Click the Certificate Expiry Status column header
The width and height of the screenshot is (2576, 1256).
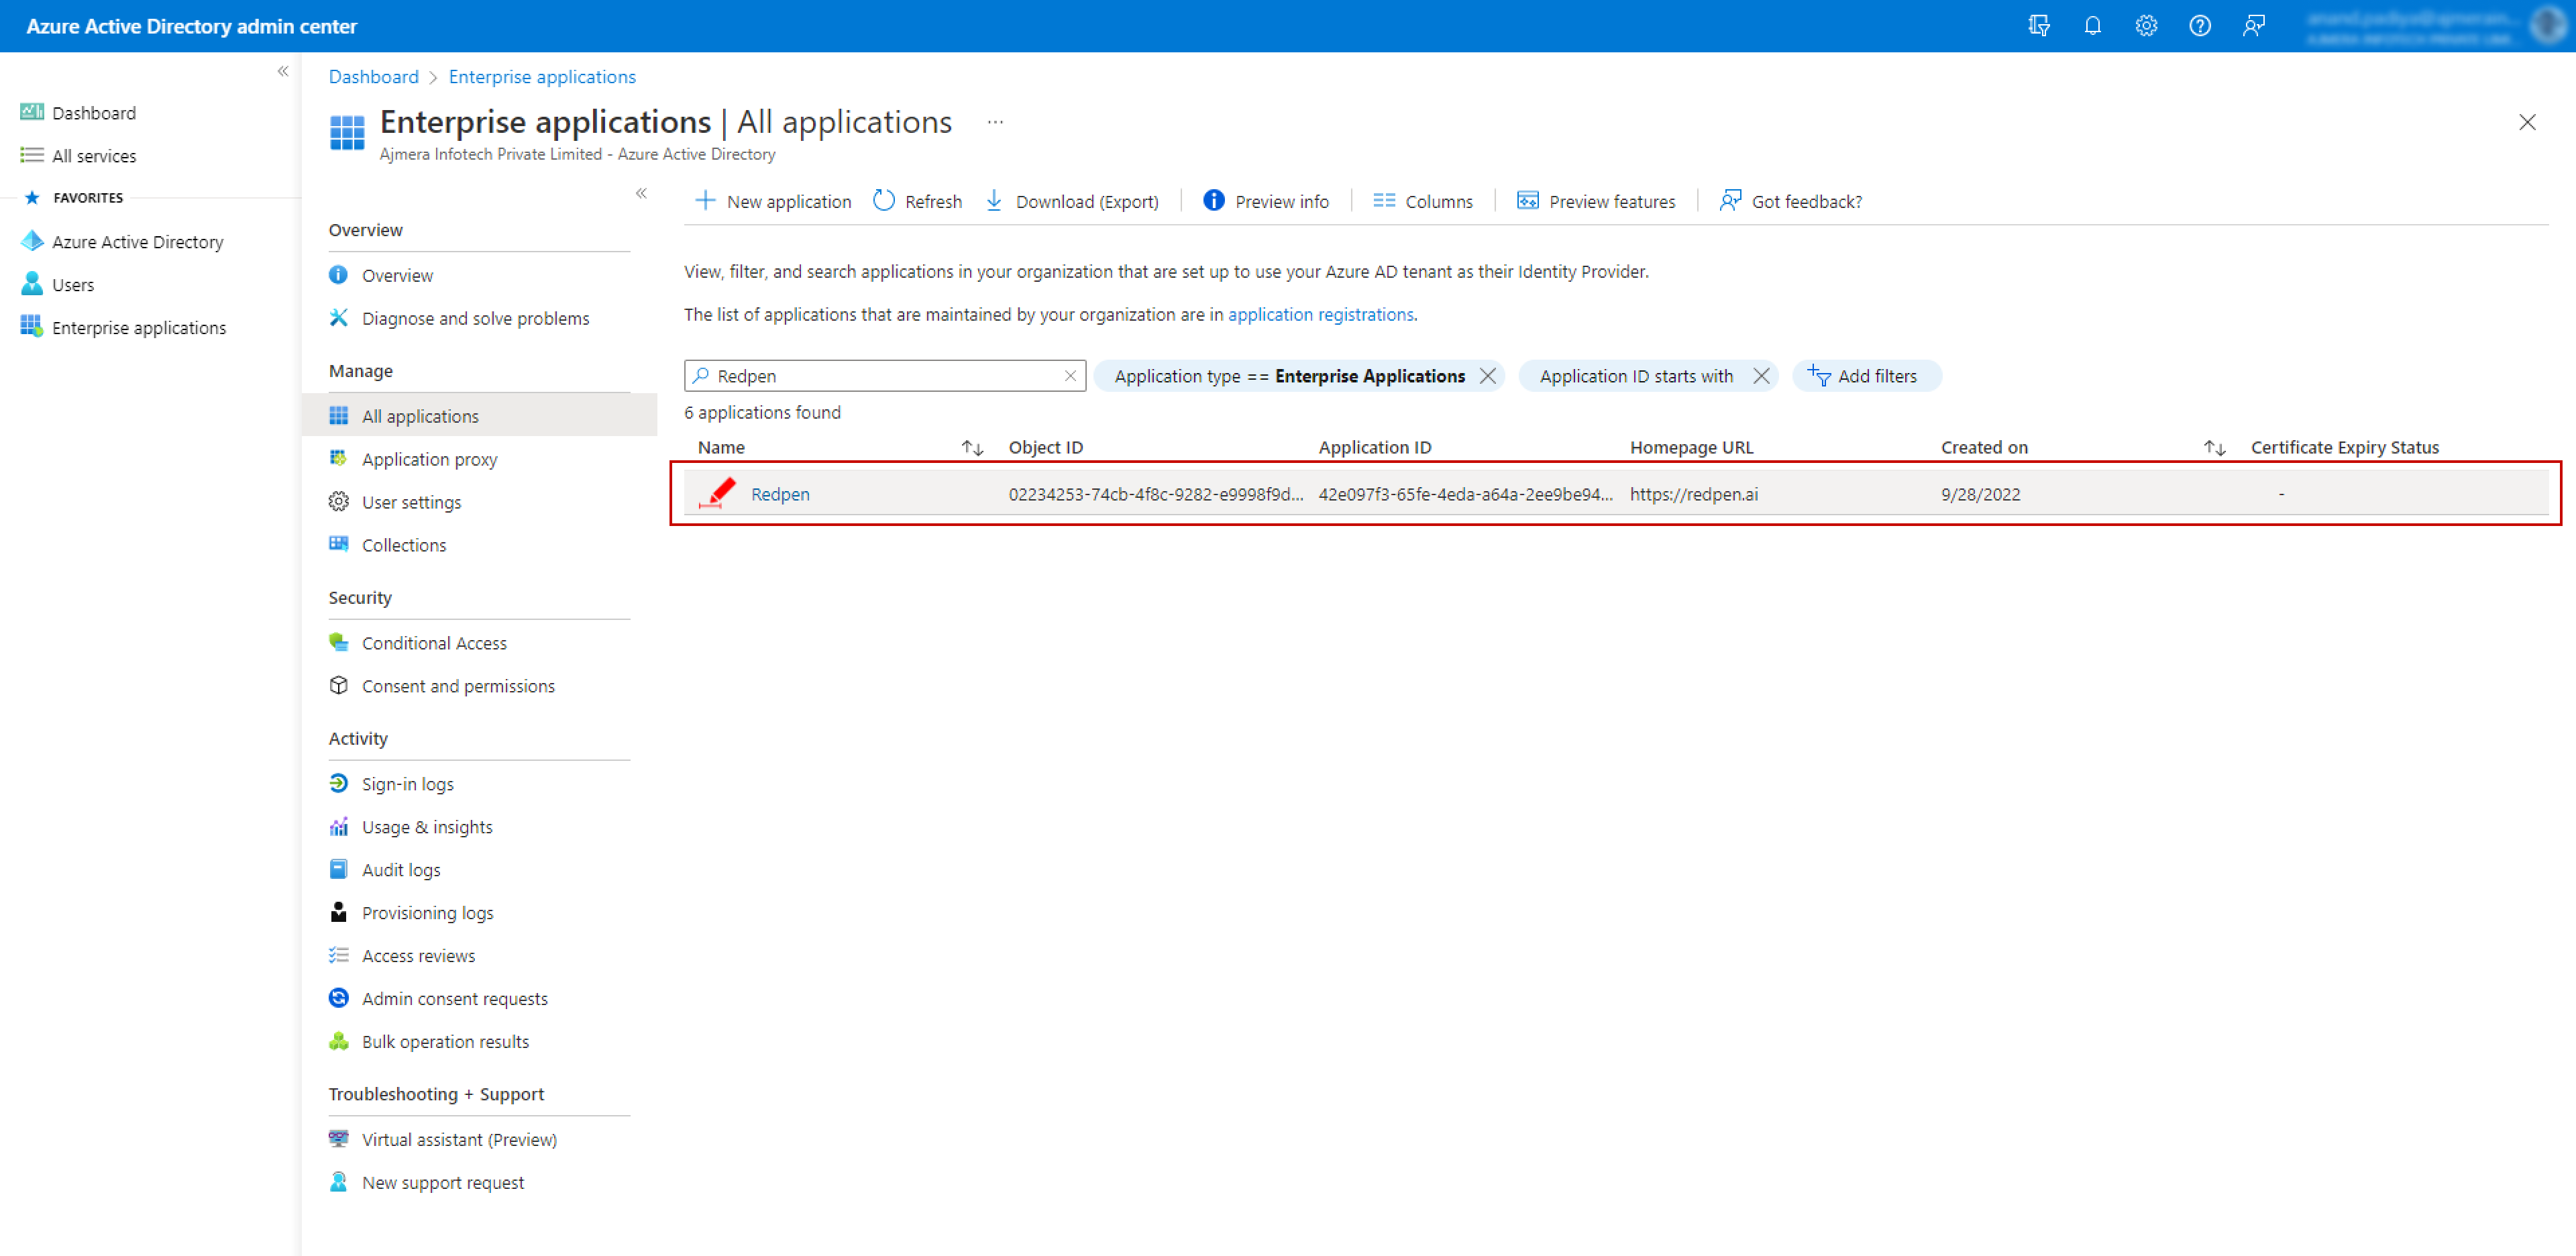(x=2344, y=448)
